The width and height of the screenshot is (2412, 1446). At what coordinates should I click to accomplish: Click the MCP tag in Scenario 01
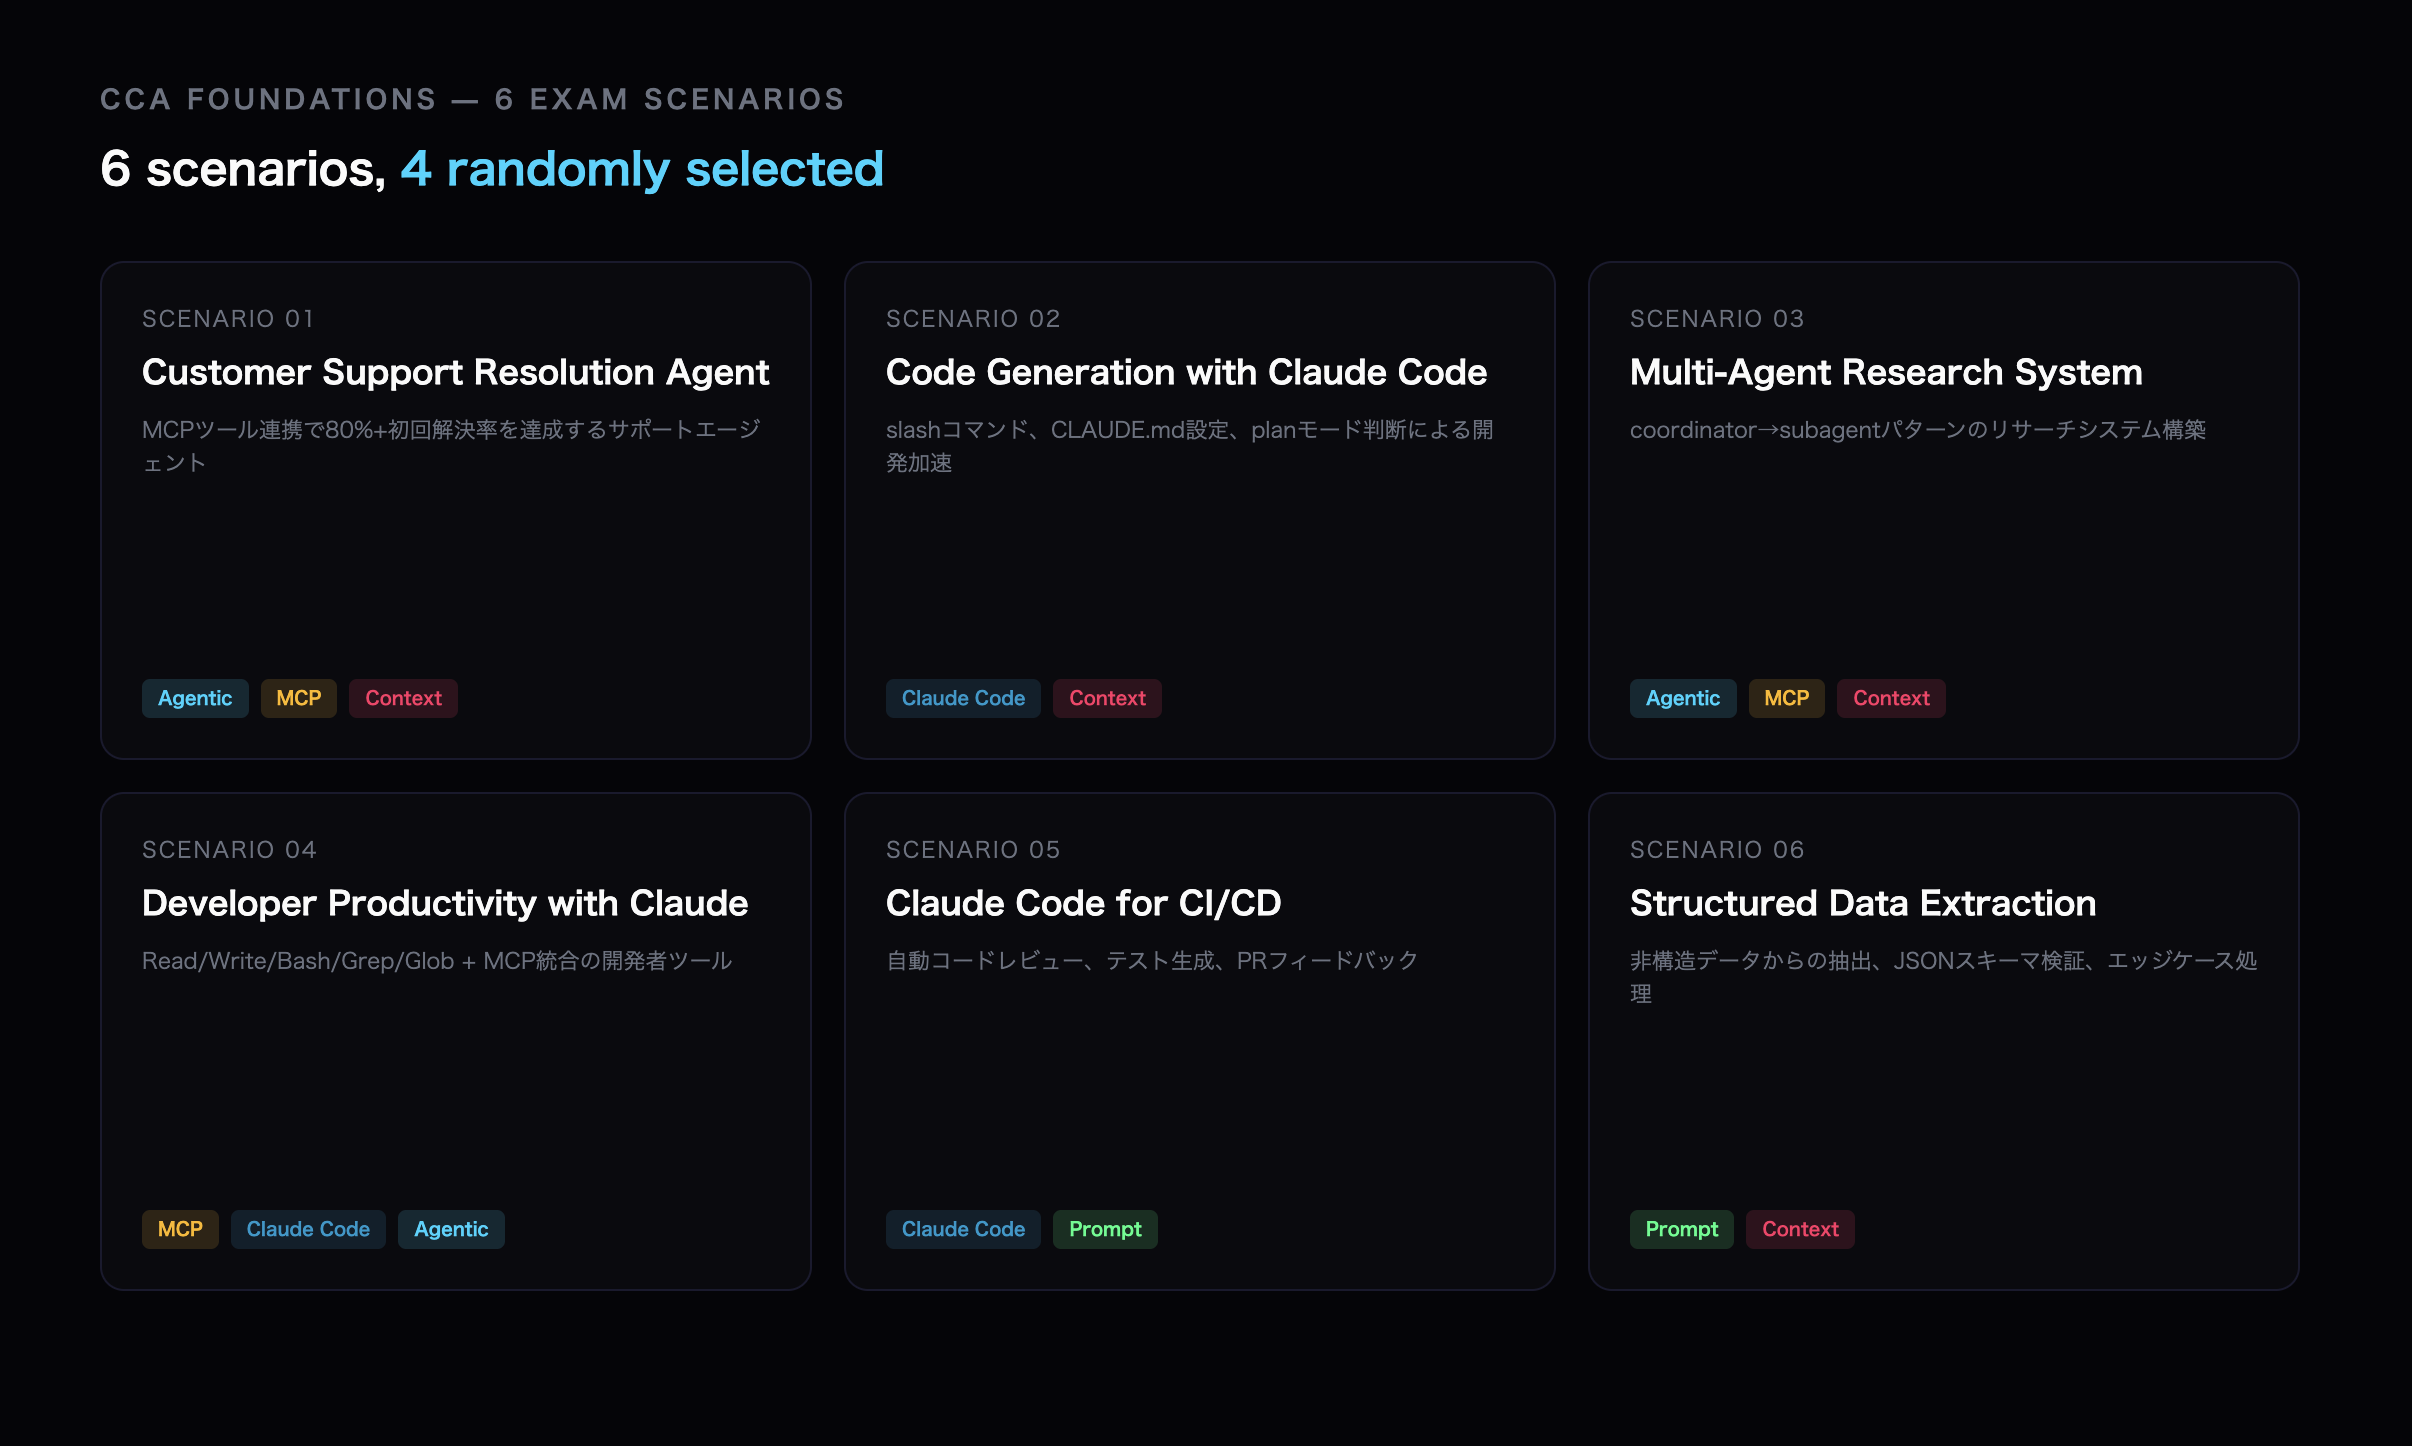298,698
